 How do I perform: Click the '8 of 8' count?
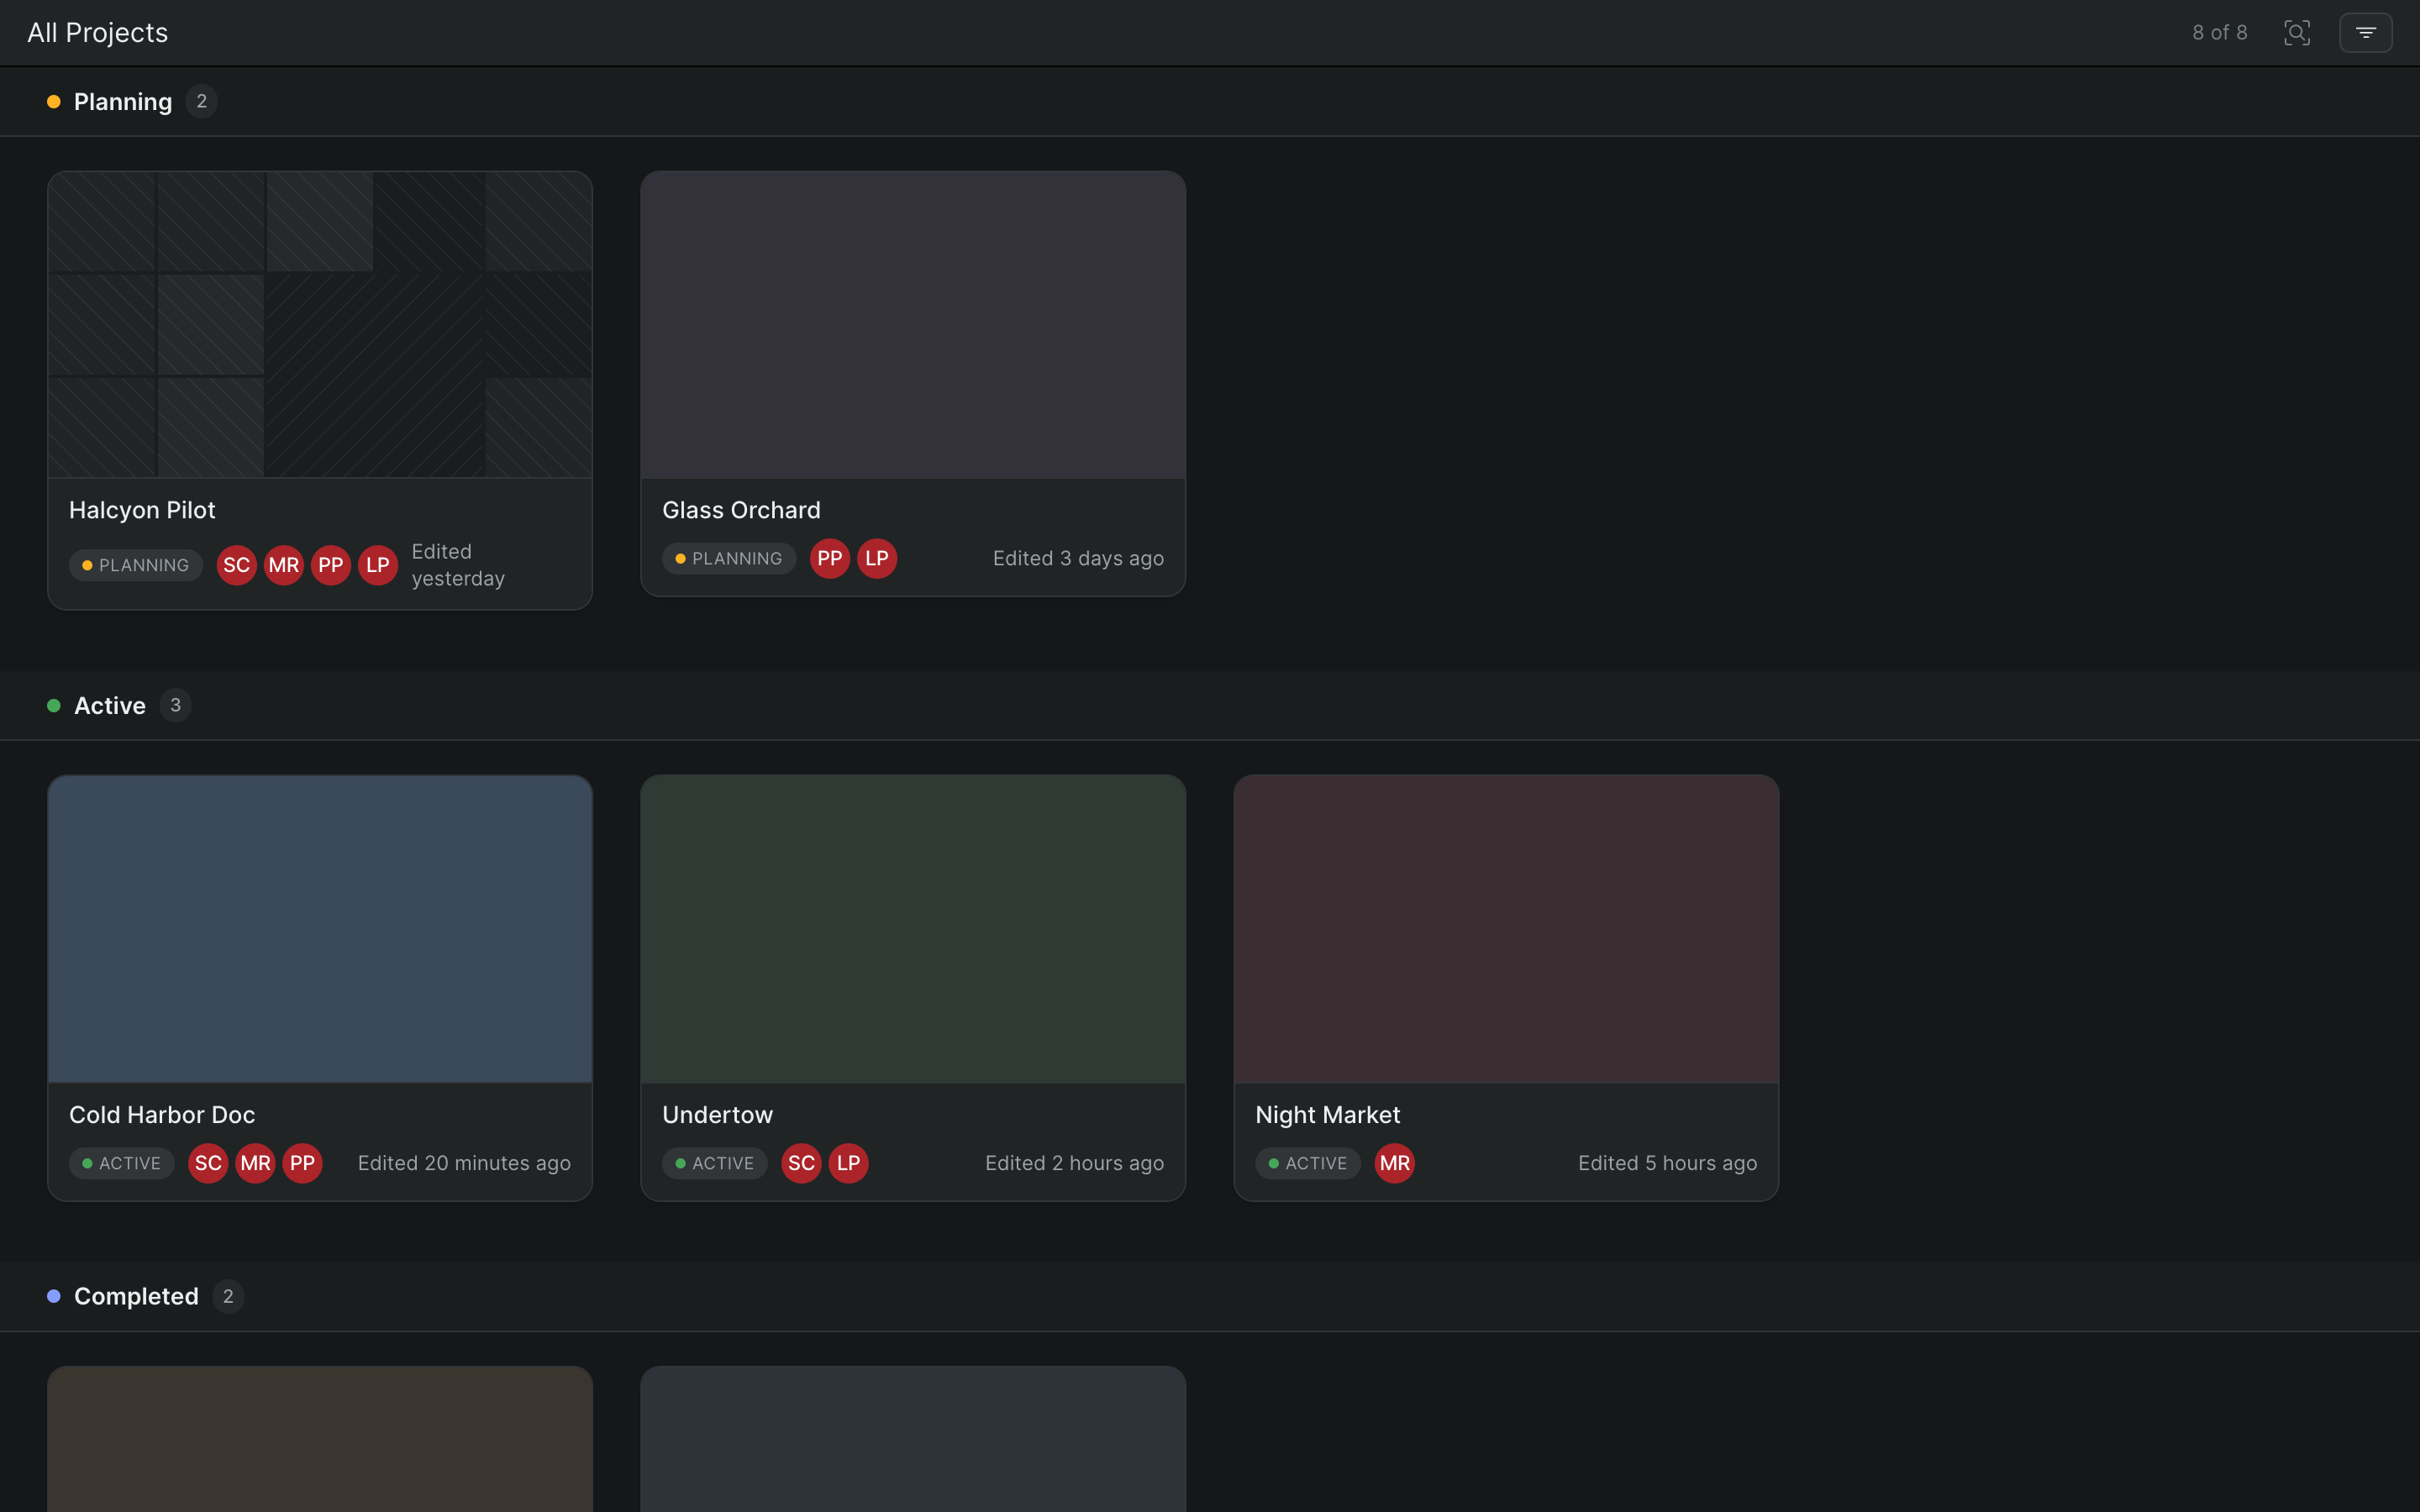tap(2219, 33)
